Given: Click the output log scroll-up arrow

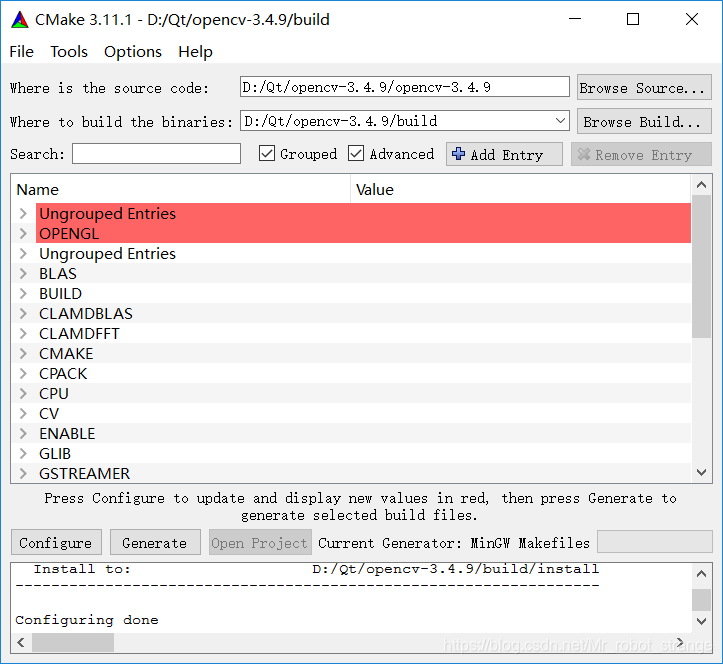Looking at the screenshot, I should [701, 574].
